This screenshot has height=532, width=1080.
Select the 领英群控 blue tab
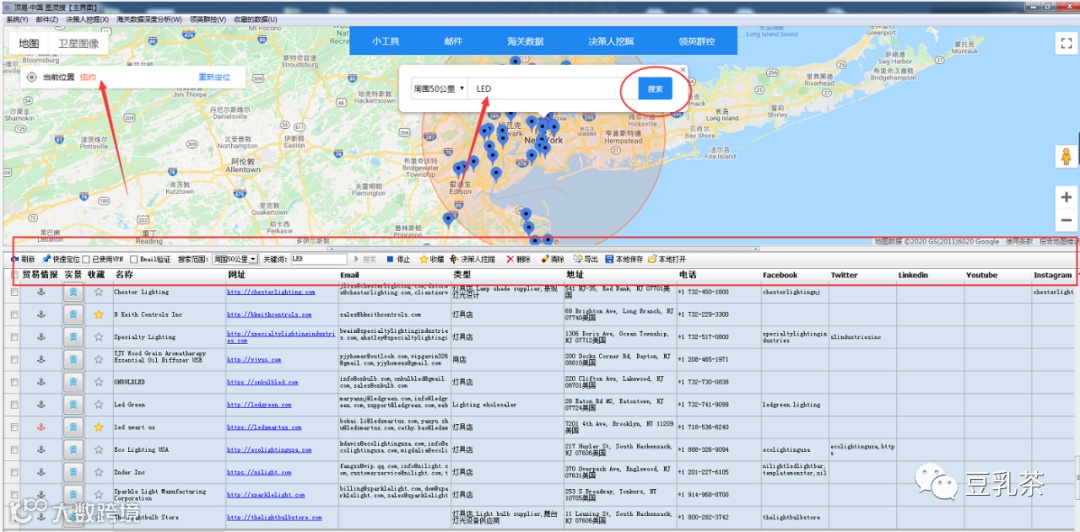pos(696,41)
